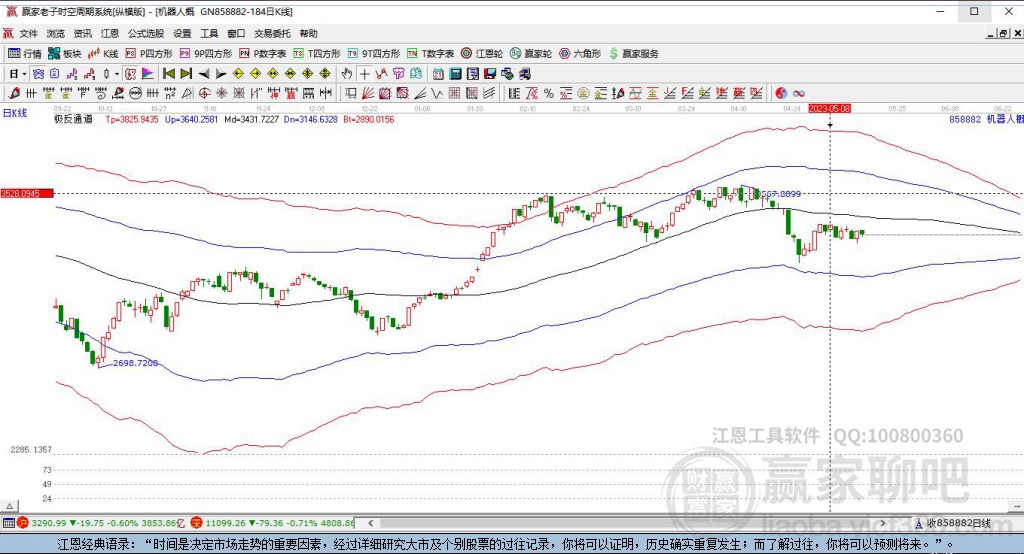Restore the inner document window

(x=1004, y=33)
